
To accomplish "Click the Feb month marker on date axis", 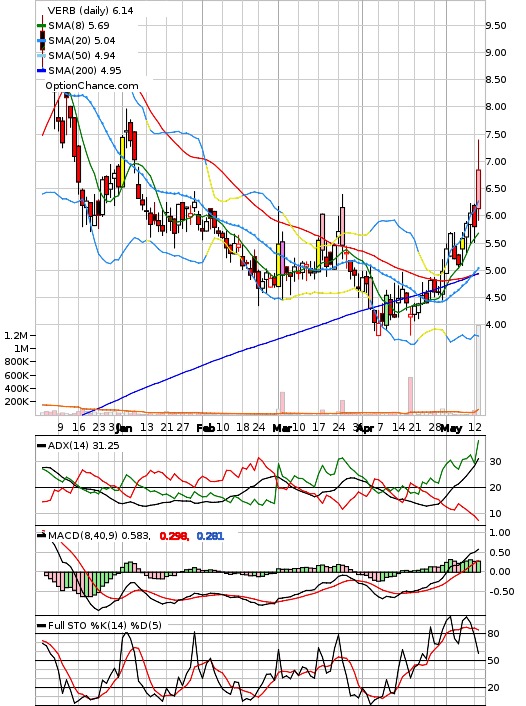I will [x=205, y=428].
